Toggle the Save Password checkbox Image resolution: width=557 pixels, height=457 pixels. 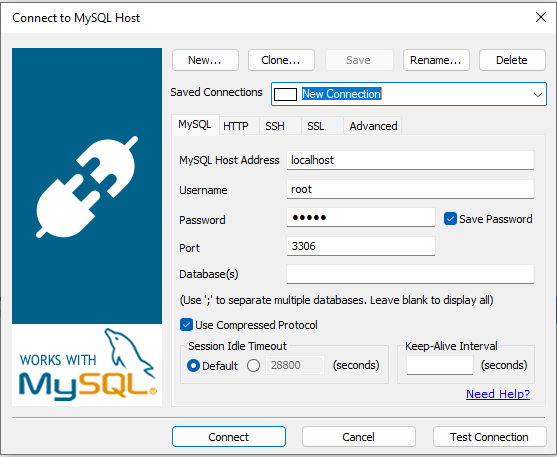coord(450,219)
